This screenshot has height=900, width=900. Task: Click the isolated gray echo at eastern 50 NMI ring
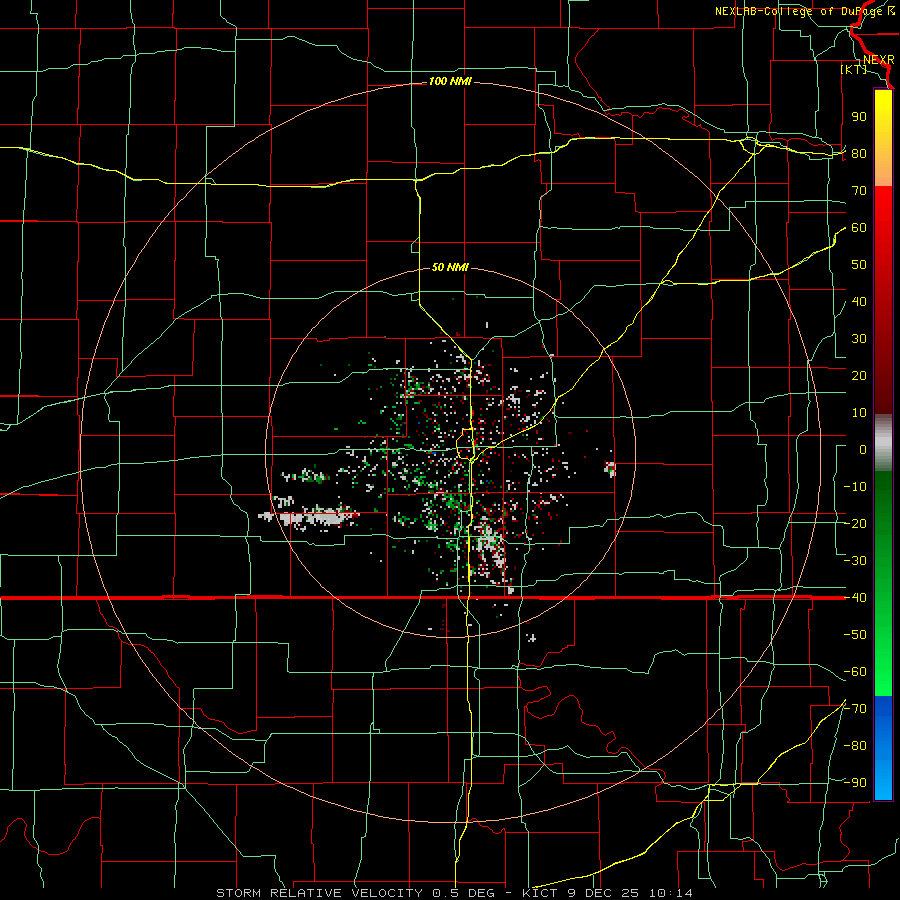pyautogui.click(x=610, y=469)
